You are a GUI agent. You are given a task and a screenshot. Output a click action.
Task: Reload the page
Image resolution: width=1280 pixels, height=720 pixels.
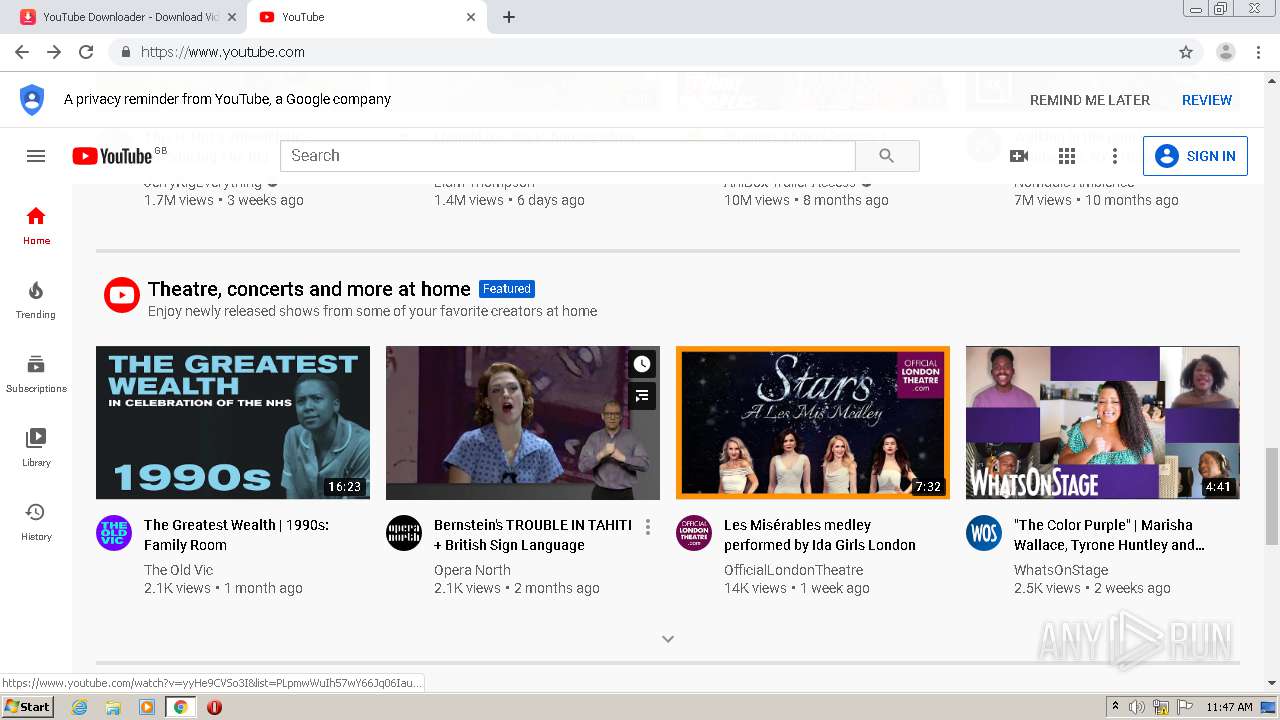[x=86, y=52]
